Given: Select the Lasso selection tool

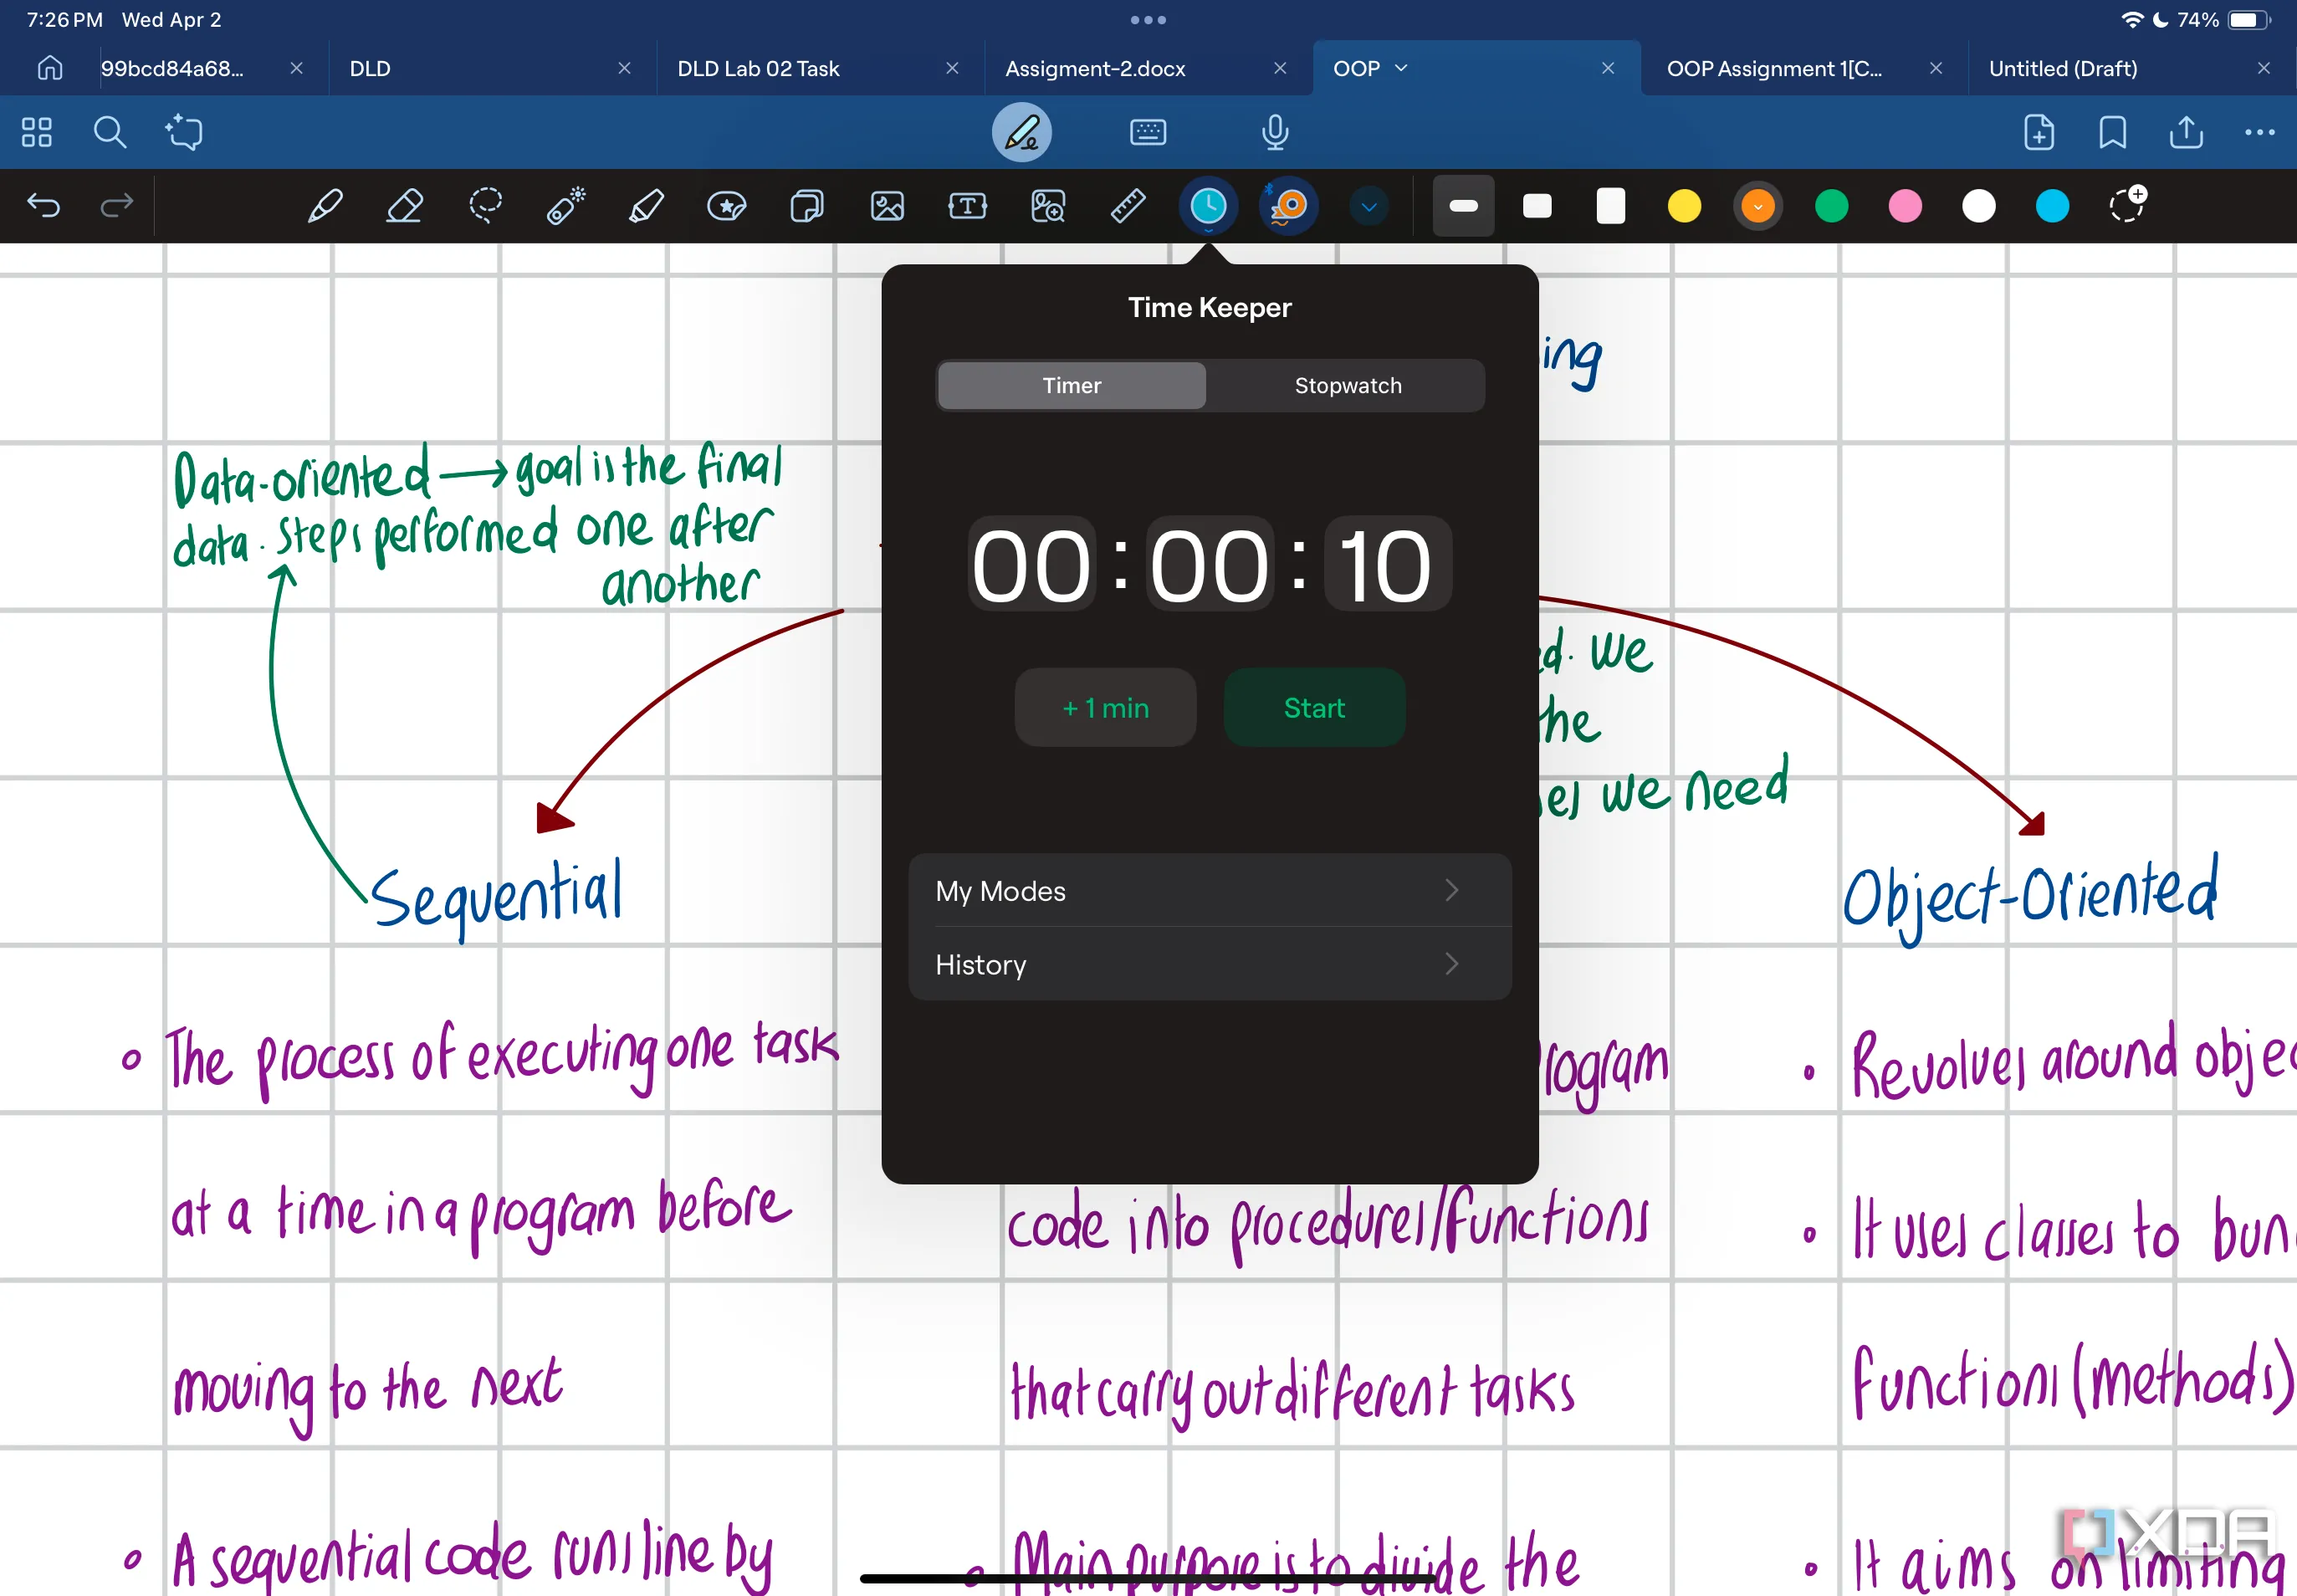Looking at the screenshot, I should (485, 206).
